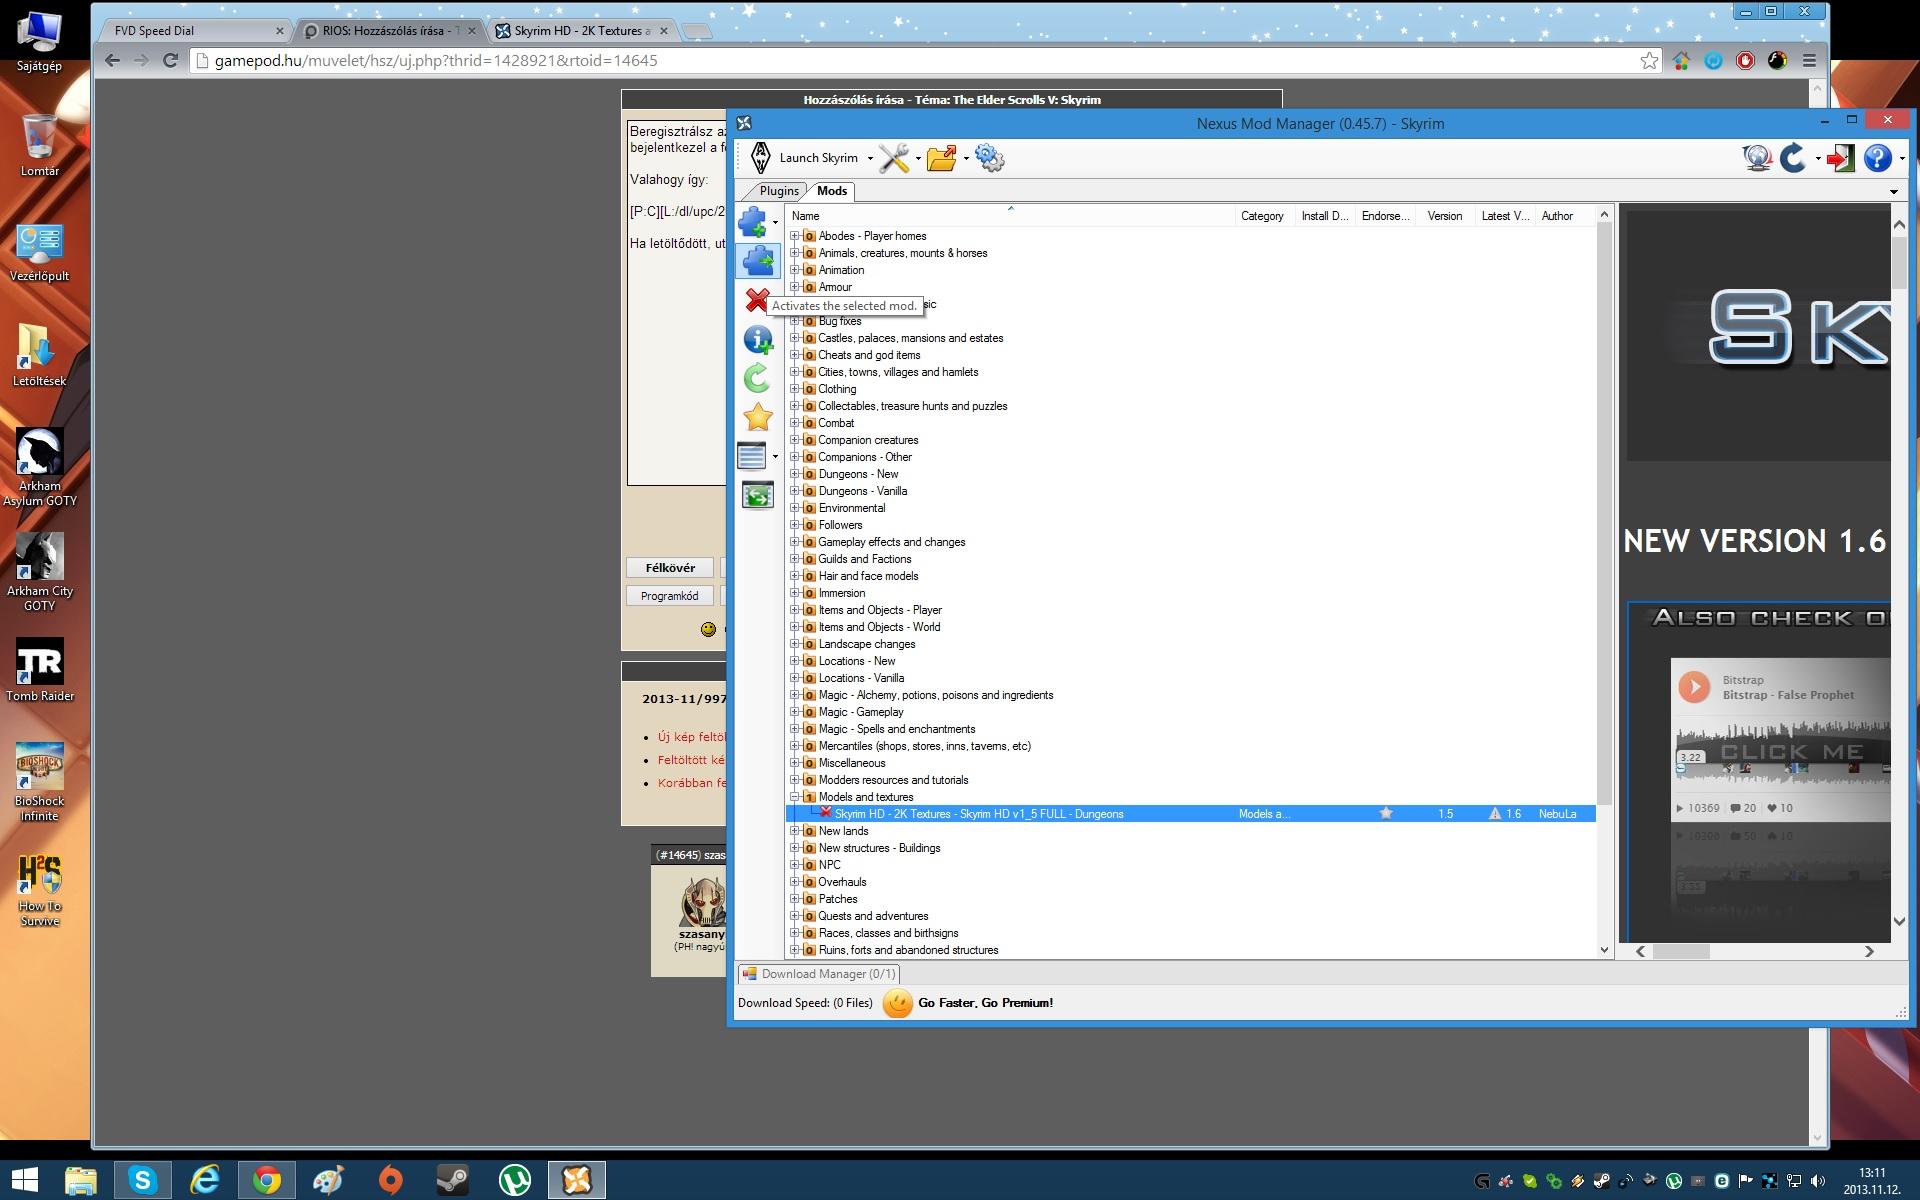Expand the Abodes - Player homes category
Image resolution: width=1920 pixels, height=1200 pixels.
(x=795, y=236)
